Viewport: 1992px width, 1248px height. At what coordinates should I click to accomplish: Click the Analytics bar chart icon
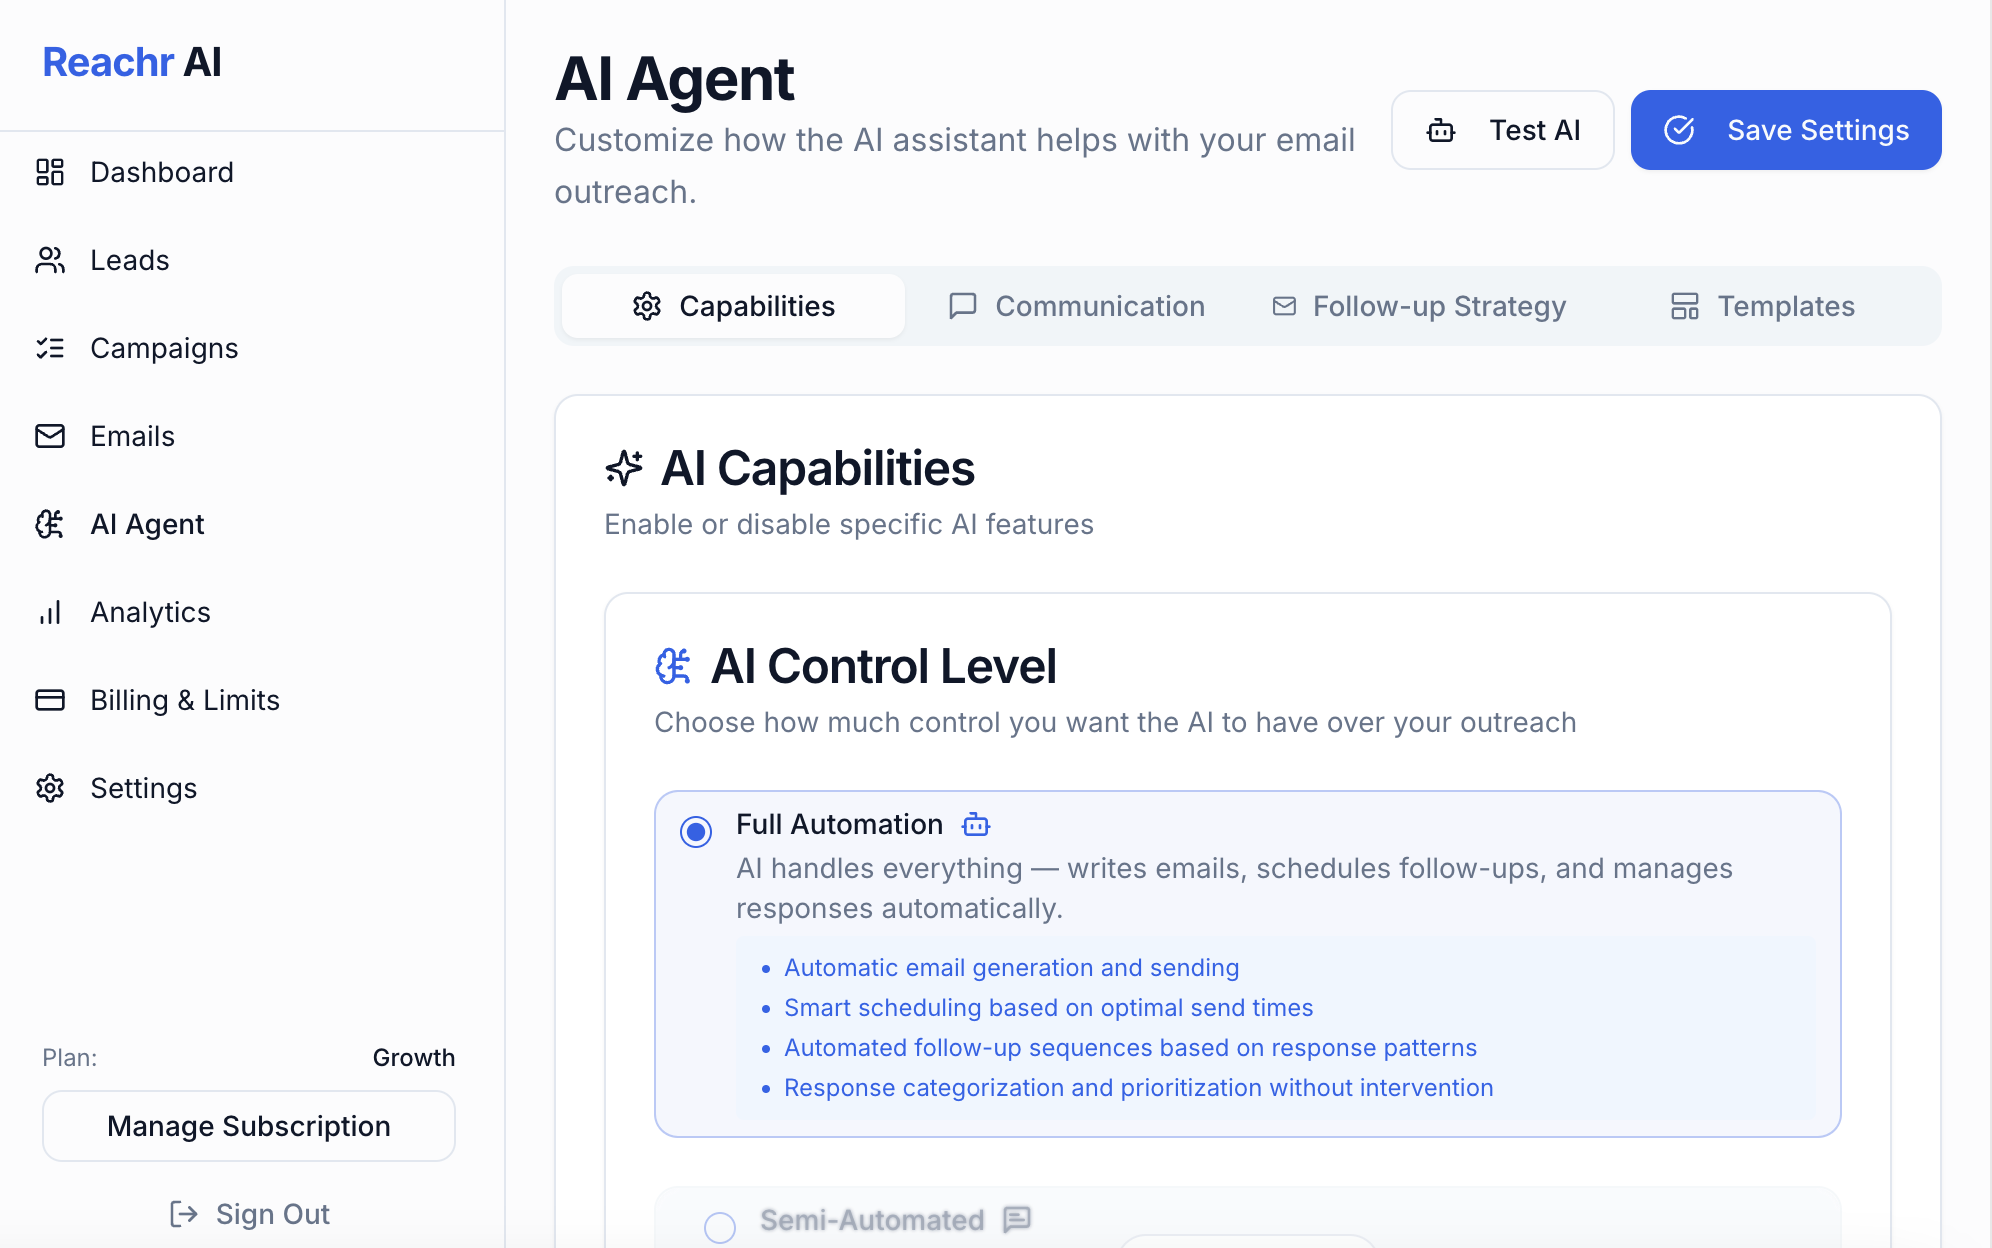click(50, 612)
